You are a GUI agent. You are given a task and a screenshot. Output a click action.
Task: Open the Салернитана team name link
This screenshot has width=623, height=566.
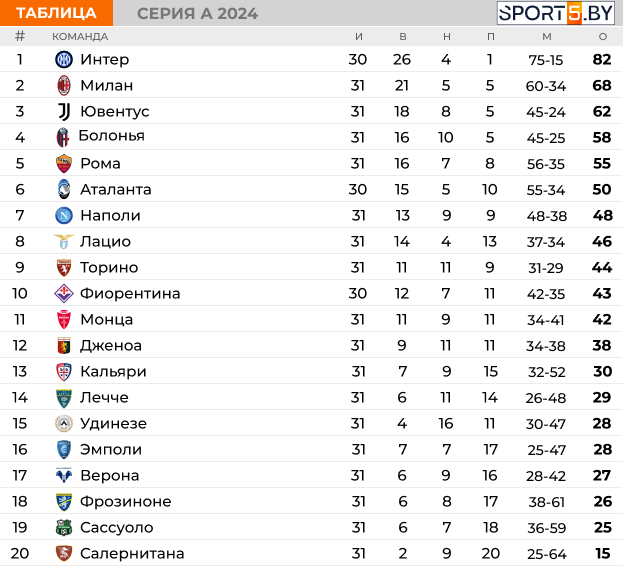coord(132,553)
